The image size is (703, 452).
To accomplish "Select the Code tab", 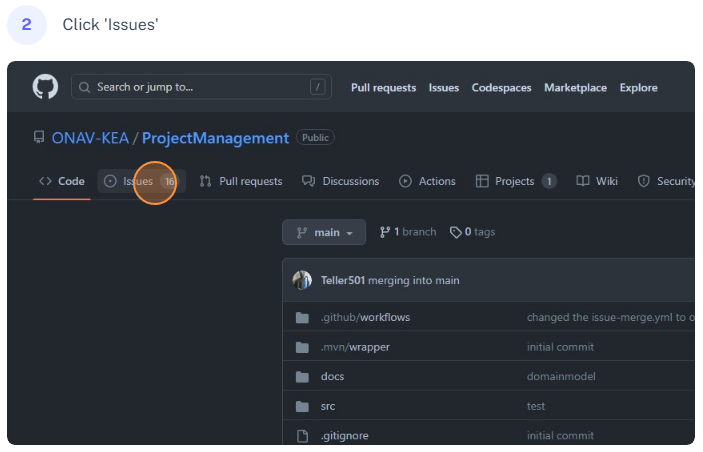I will point(62,181).
